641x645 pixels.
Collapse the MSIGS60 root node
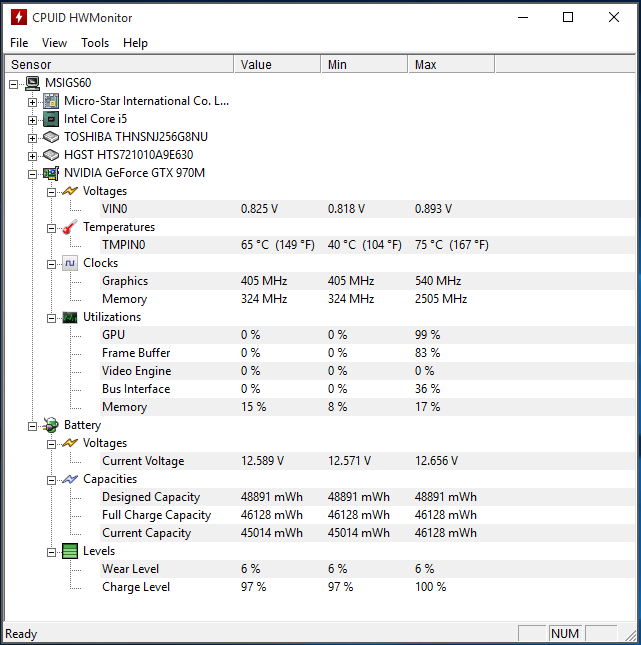[x=14, y=84]
